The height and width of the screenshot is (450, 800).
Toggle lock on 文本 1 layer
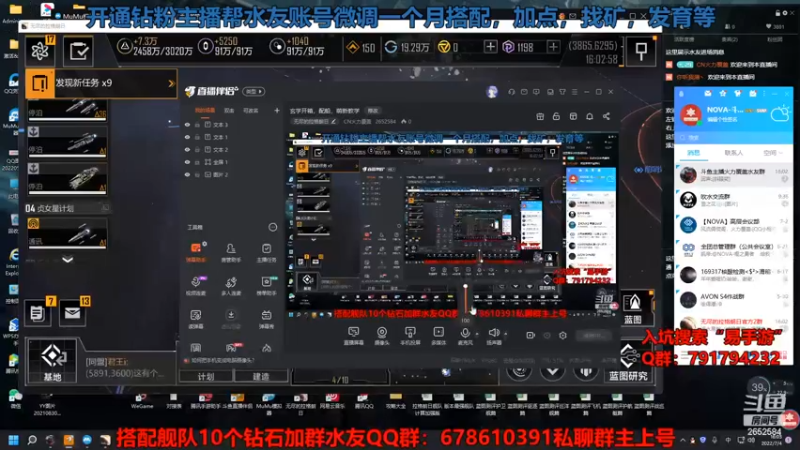pos(197,137)
